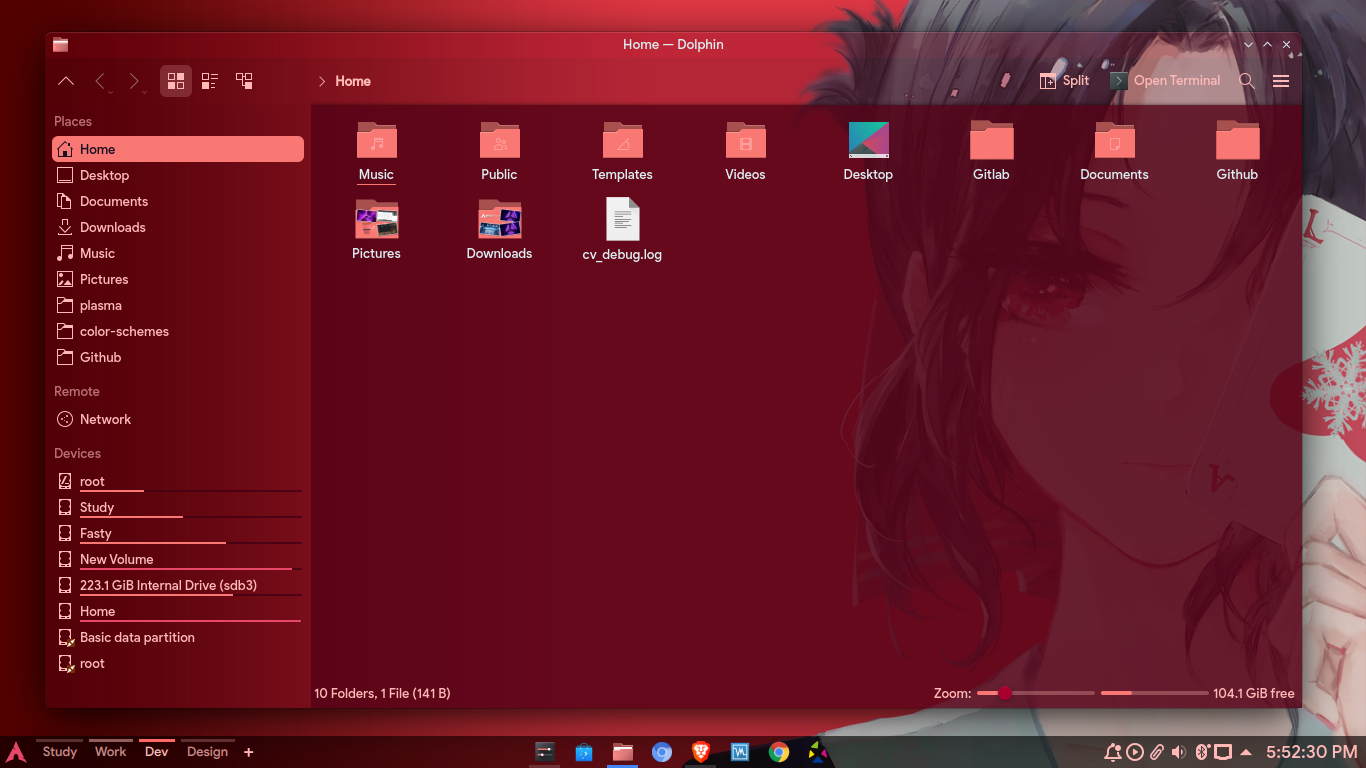Click the Split view button
The image size is (1366, 768).
tap(1065, 81)
